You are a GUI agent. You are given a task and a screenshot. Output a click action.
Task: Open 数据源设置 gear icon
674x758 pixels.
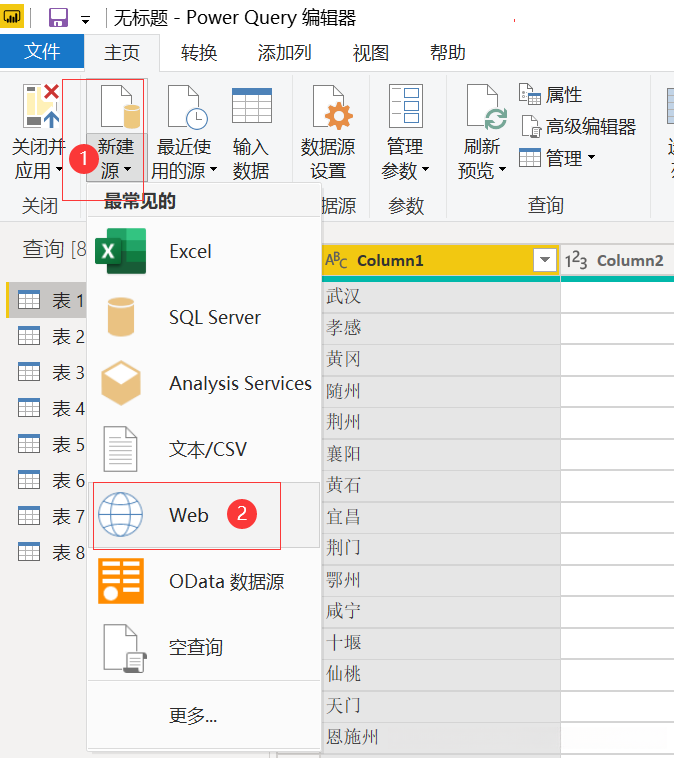[x=333, y=107]
